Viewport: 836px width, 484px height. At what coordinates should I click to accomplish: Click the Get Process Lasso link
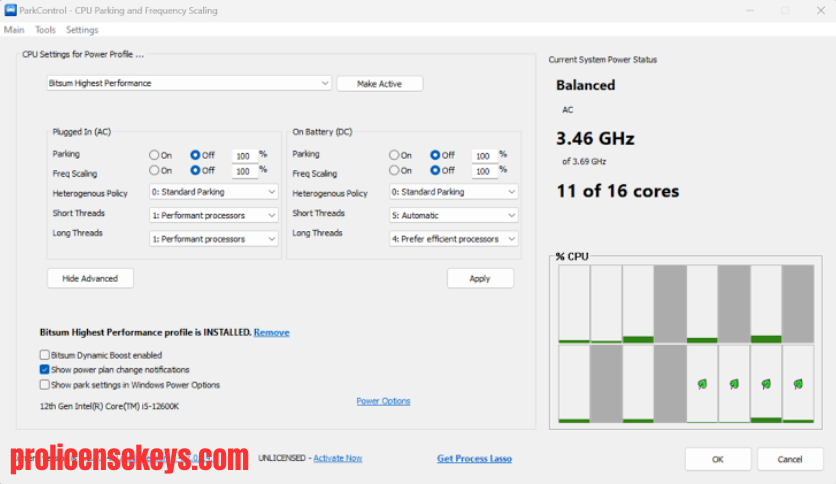tap(475, 458)
